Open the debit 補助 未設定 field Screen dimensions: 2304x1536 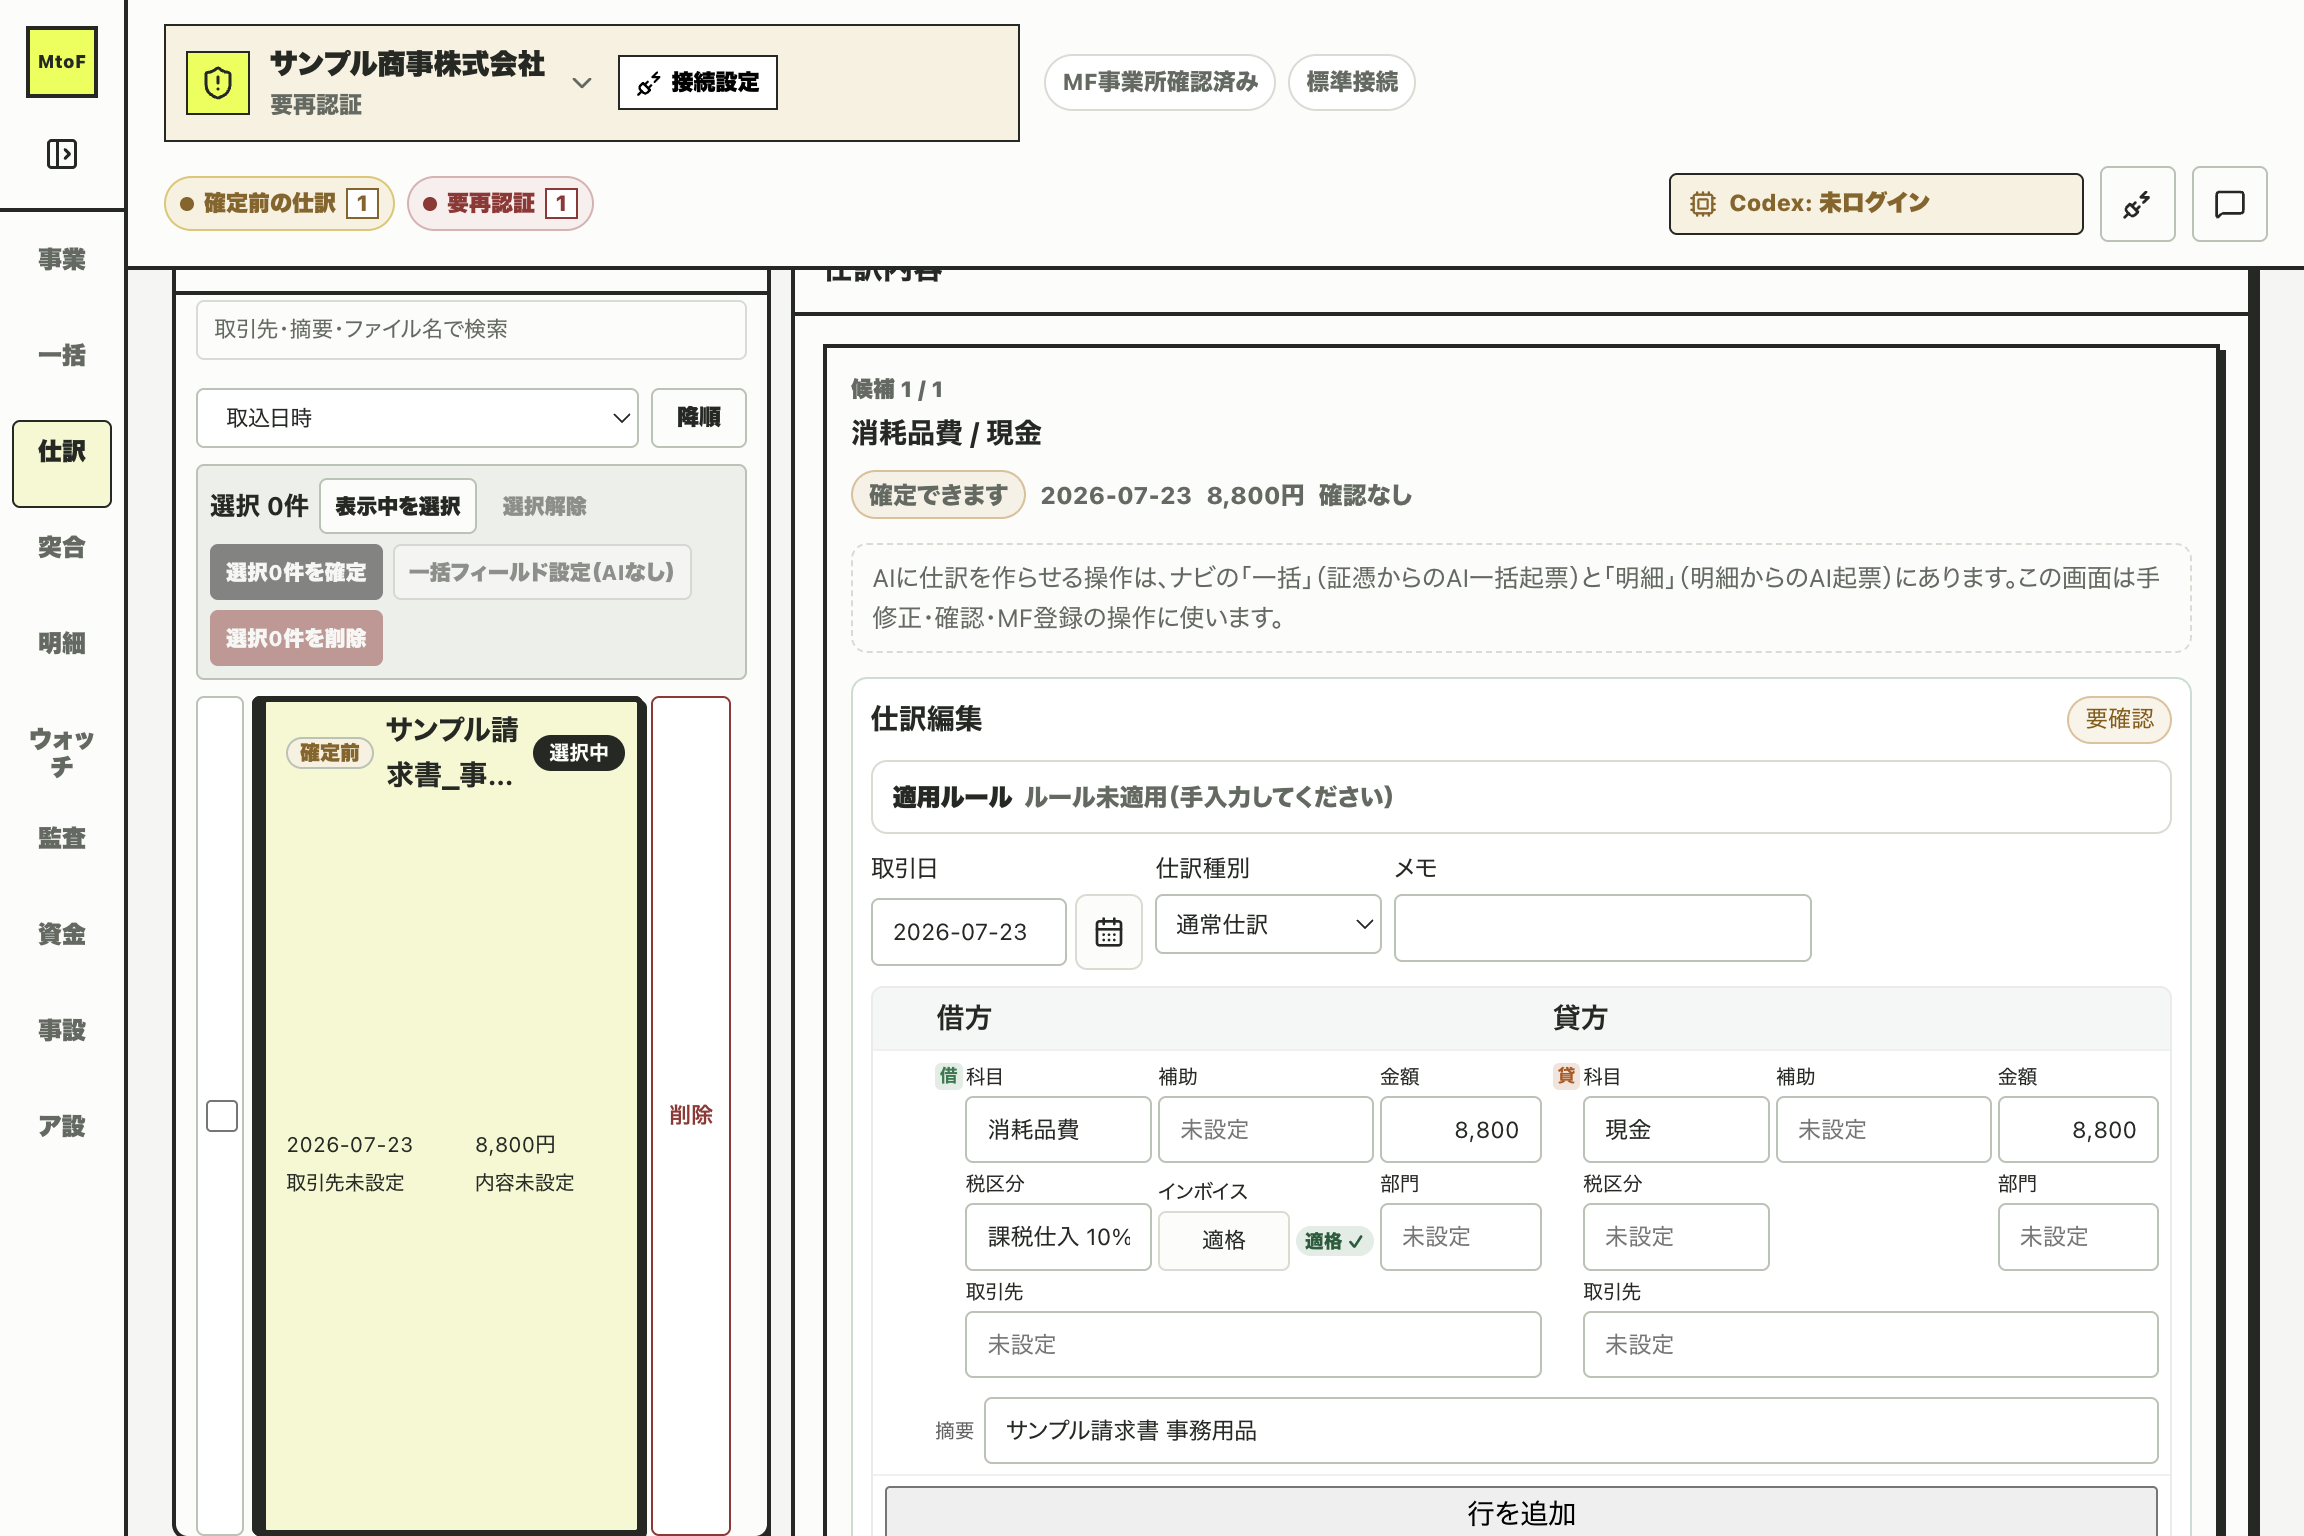pyautogui.click(x=1265, y=1130)
